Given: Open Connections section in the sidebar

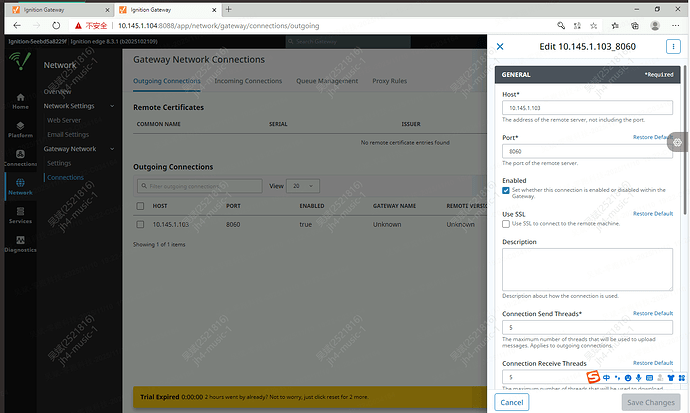Looking at the screenshot, I should point(20,158).
